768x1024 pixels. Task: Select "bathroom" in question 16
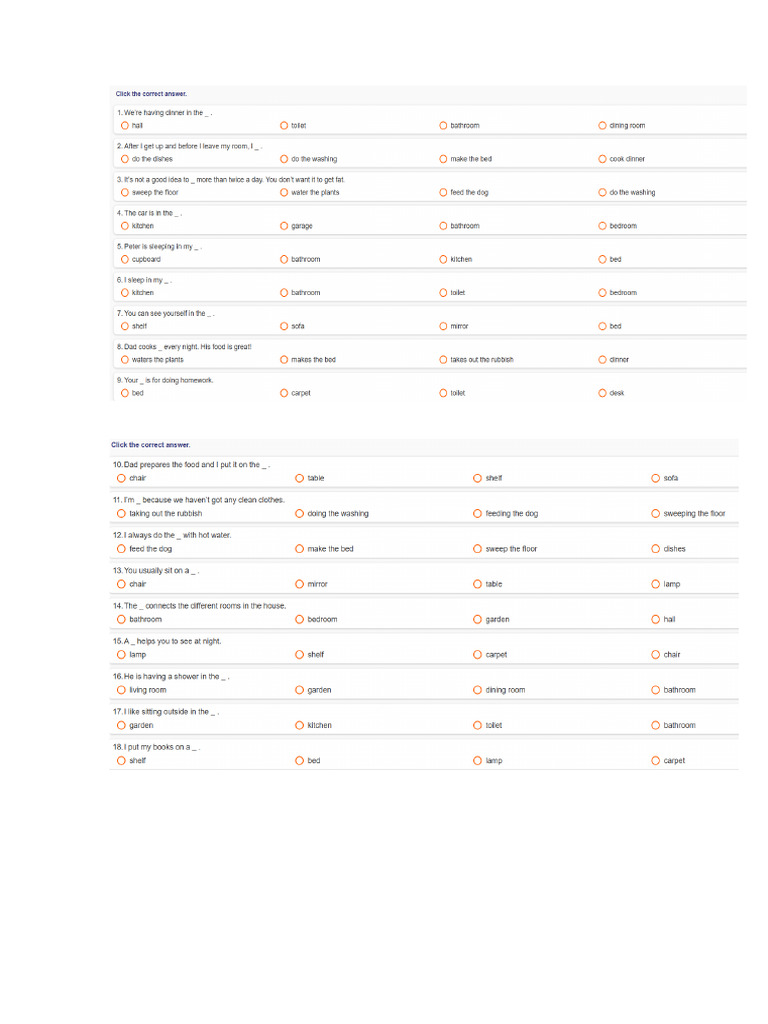coord(655,690)
